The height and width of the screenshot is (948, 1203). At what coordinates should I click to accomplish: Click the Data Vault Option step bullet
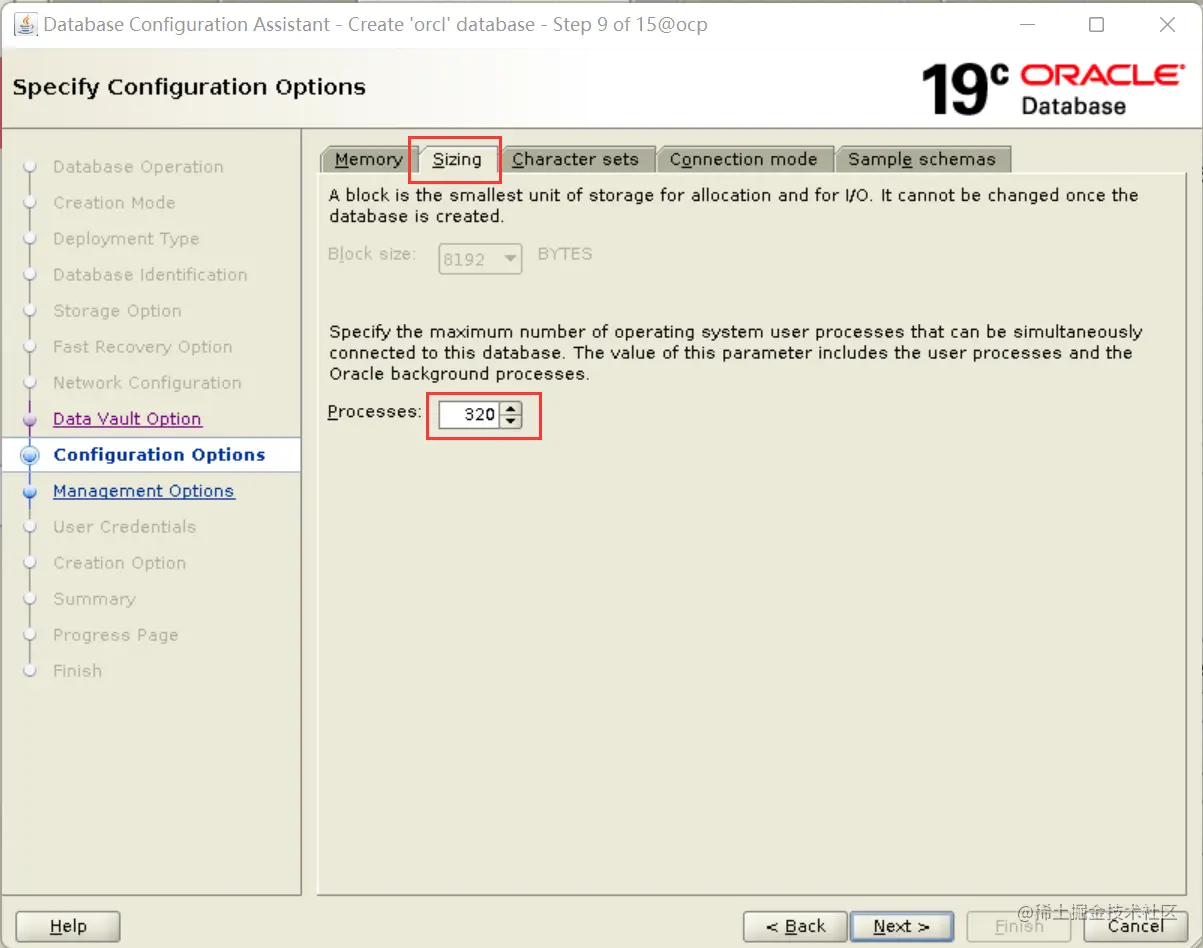[x=30, y=419]
